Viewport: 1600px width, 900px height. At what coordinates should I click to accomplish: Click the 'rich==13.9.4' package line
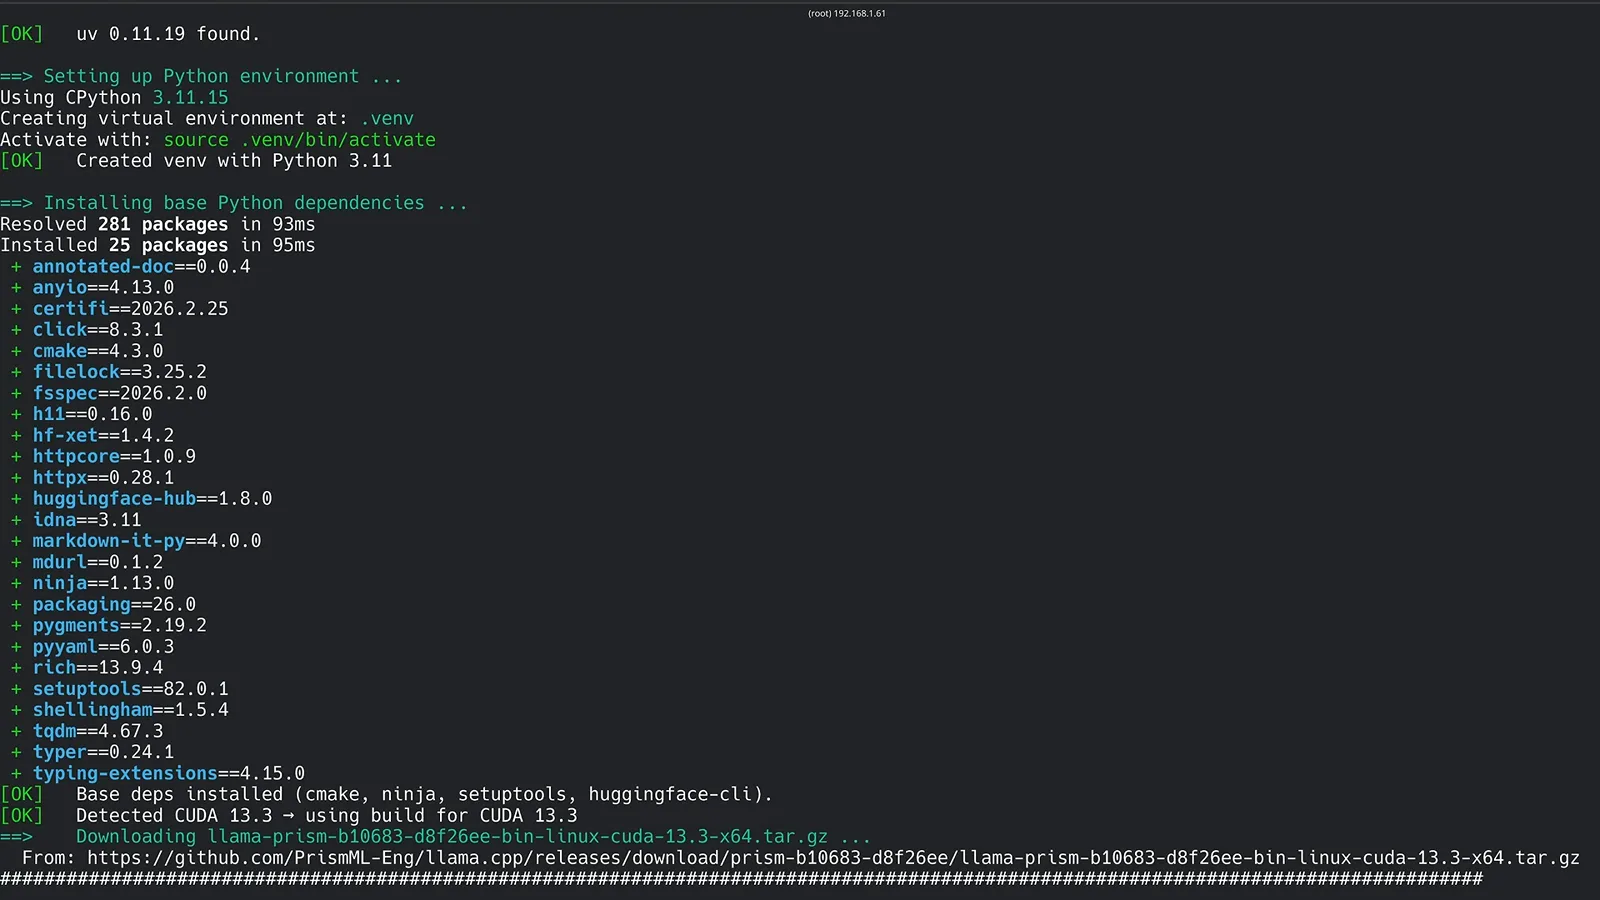[97, 668]
